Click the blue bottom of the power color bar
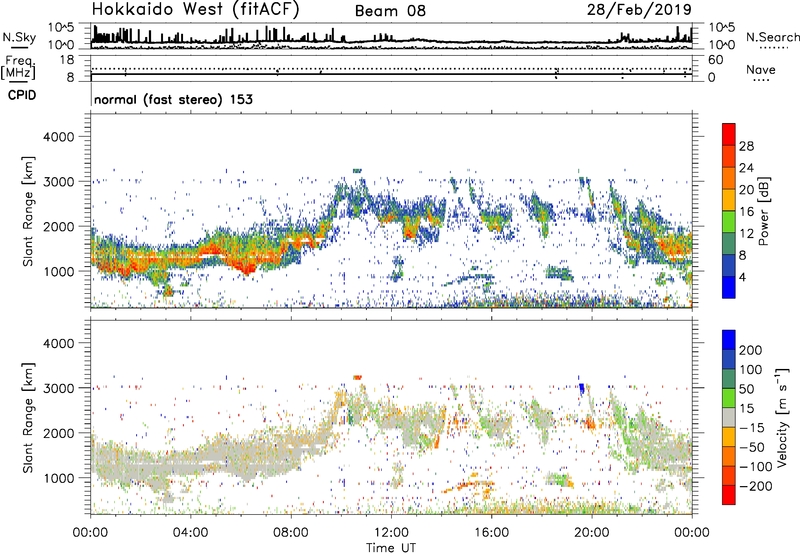This screenshot has width=800, height=554. click(x=729, y=287)
